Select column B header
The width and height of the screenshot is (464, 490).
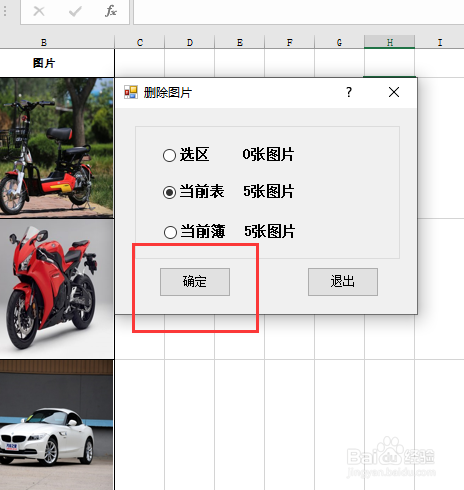pyautogui.click(x=44, y=42)
